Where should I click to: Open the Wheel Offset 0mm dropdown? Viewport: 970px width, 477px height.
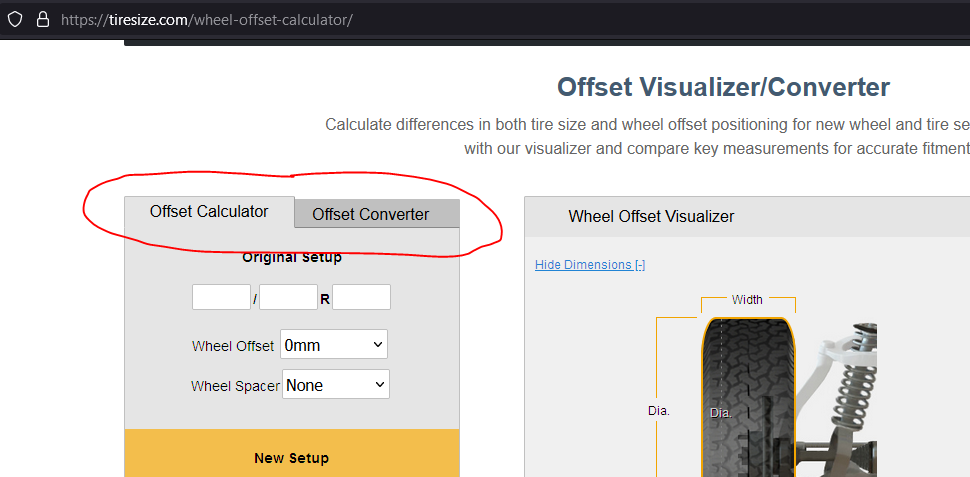click(x=334, y=345)
